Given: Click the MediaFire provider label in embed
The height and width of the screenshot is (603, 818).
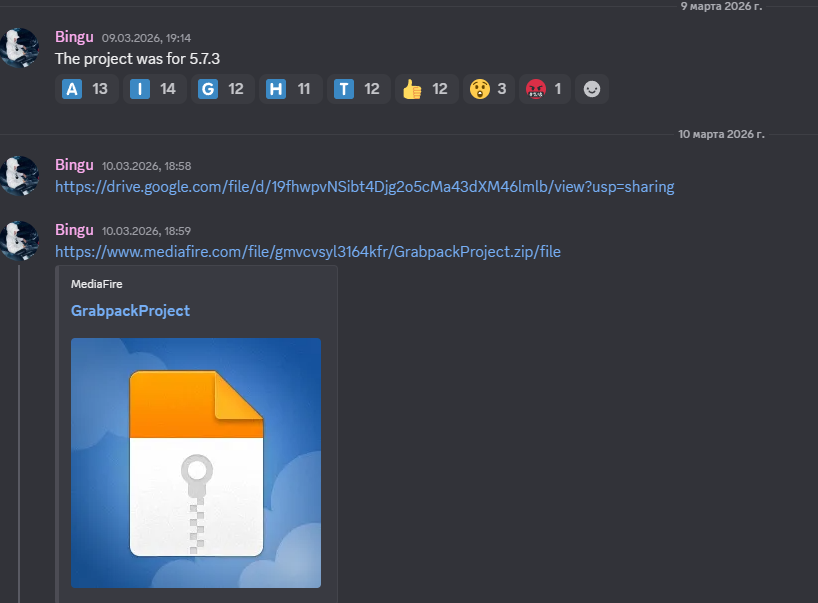Looking at the screenshot, I should click(97, 284).
